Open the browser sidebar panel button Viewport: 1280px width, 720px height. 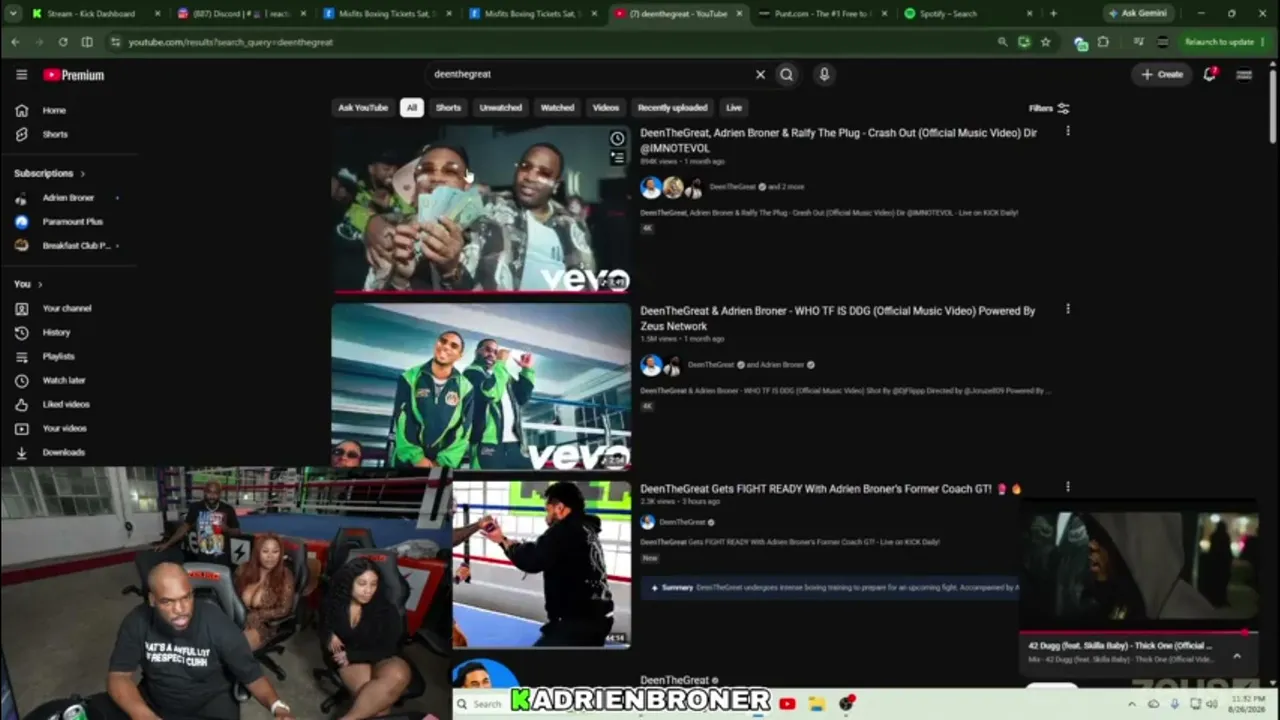pos(87,42)
